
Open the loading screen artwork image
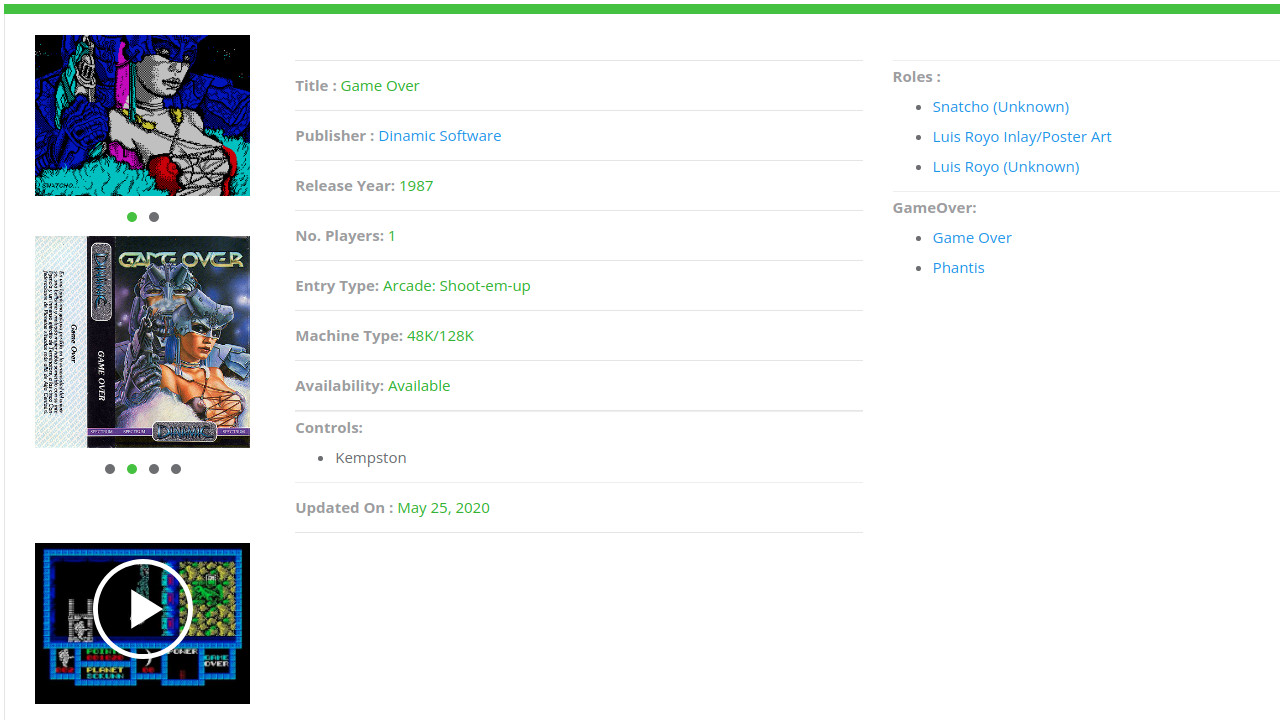coord(142,115)
